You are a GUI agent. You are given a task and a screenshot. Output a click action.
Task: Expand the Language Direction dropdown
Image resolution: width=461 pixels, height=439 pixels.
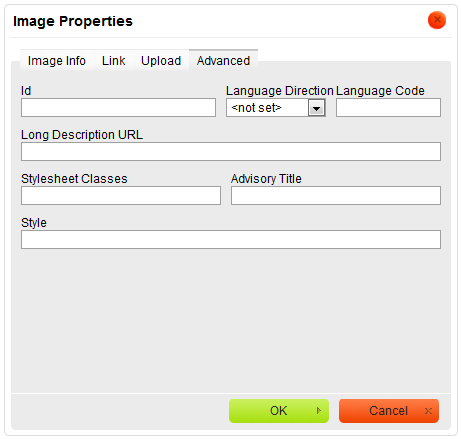pyautogui.click(x=276, y=107)
